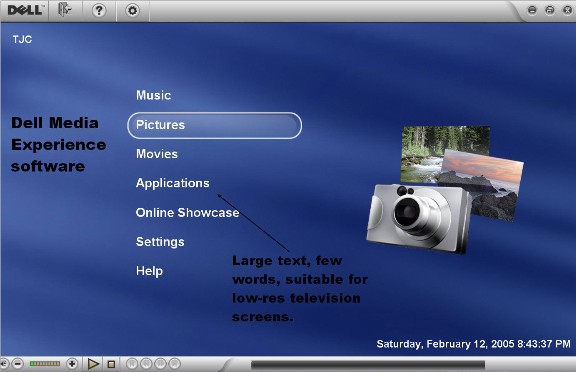Select Help from the main menu
Screen dimensions: 576x372
[149, 271]
